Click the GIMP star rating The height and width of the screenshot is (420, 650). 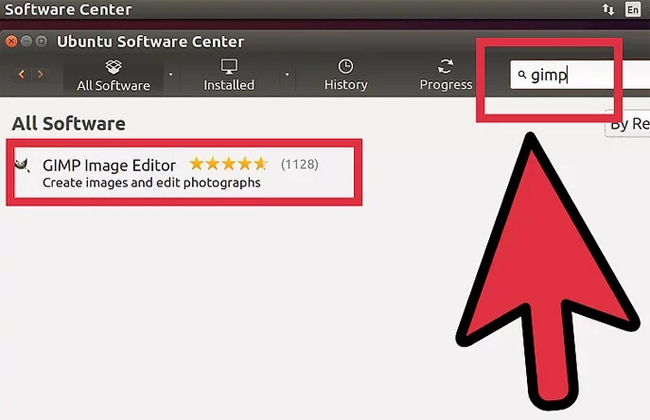(229, 164)
